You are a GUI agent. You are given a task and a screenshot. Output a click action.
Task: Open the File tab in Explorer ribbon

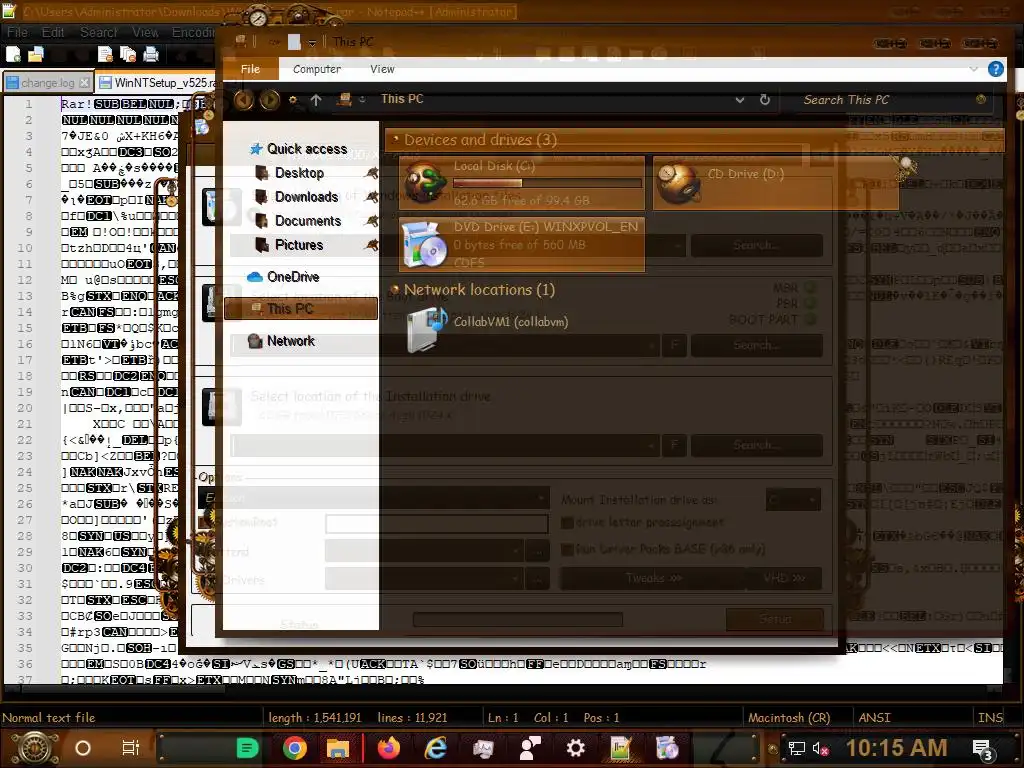250,69
